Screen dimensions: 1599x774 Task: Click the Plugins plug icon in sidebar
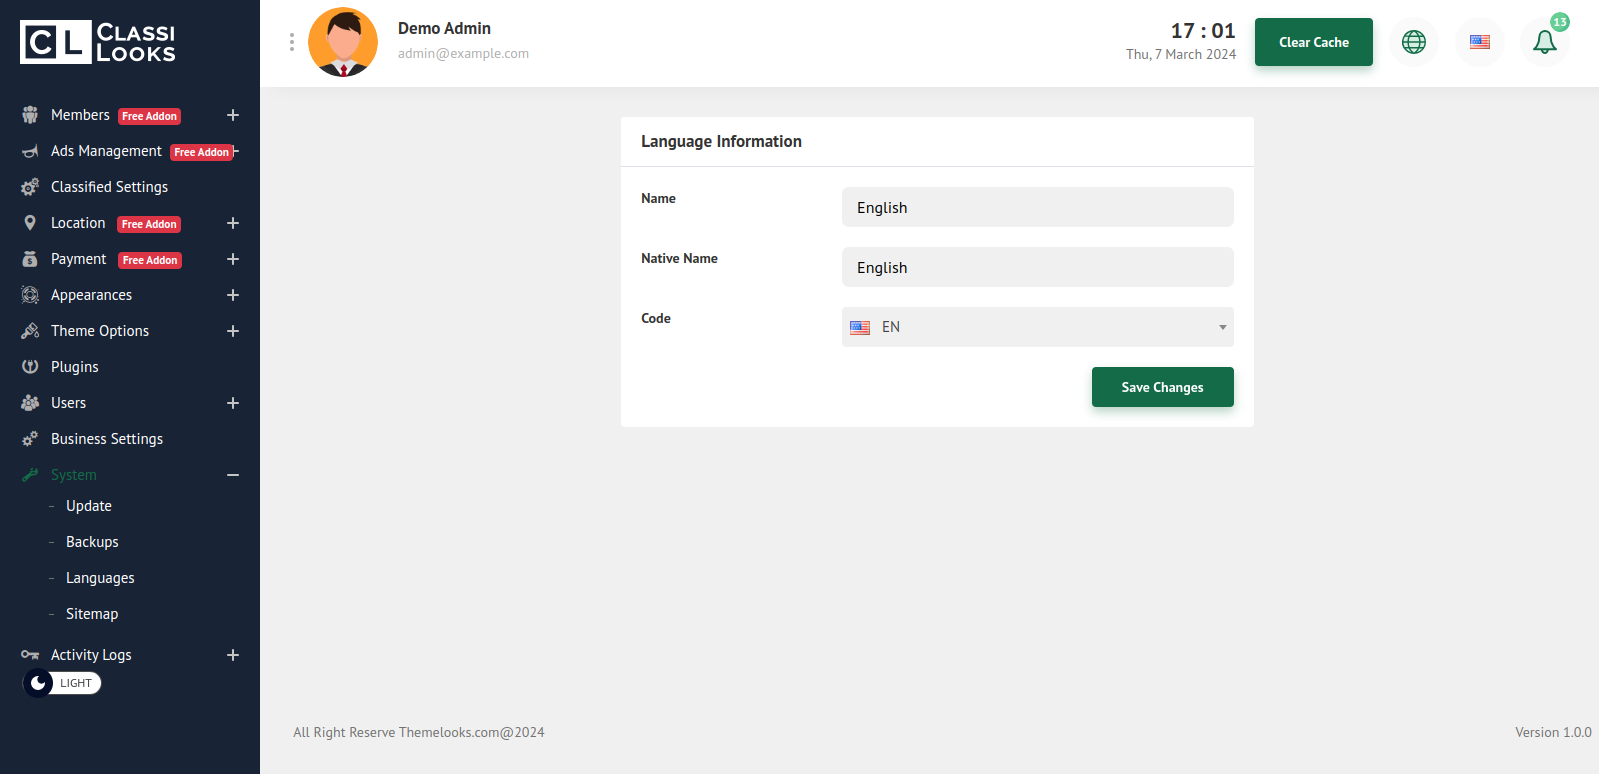point(30,367)
